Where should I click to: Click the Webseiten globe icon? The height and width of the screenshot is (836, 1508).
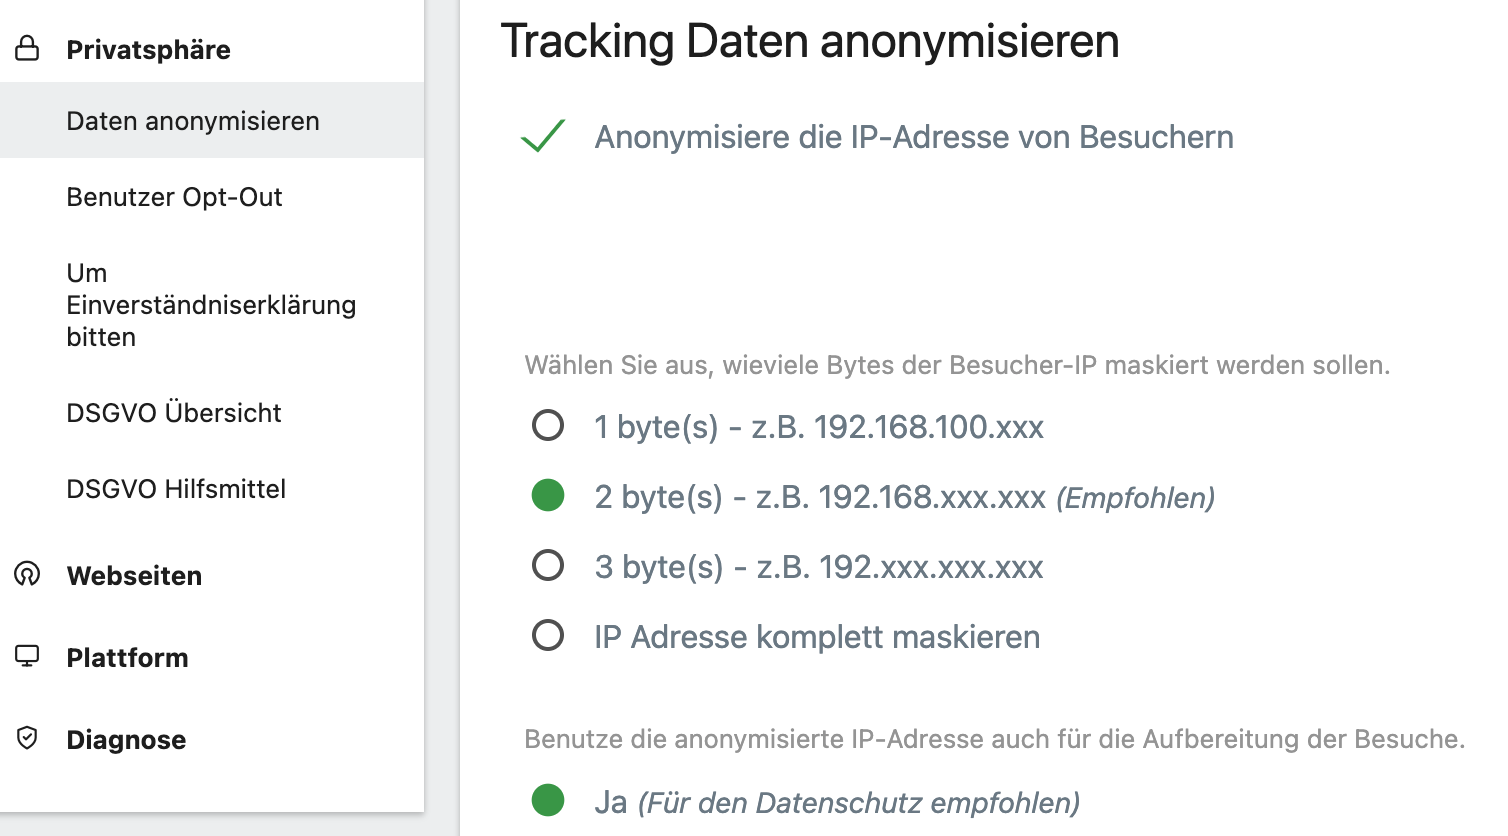pos(27,574)
